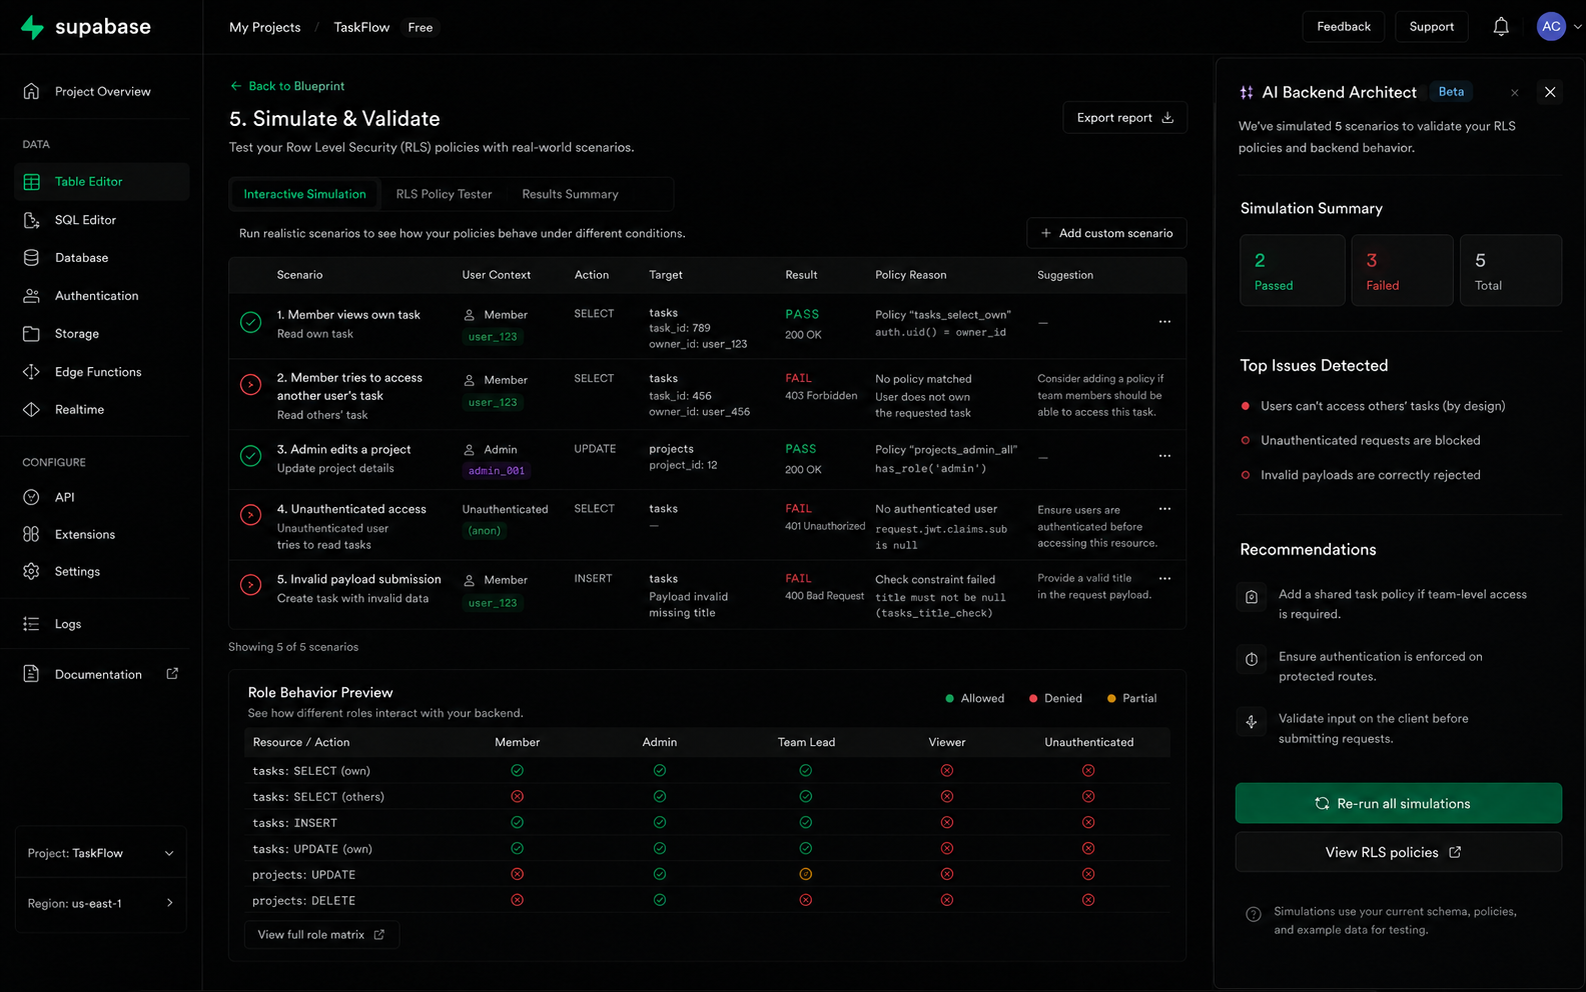Click Allowed green legend dot
1586x992 pixels.
pos(949,698)
